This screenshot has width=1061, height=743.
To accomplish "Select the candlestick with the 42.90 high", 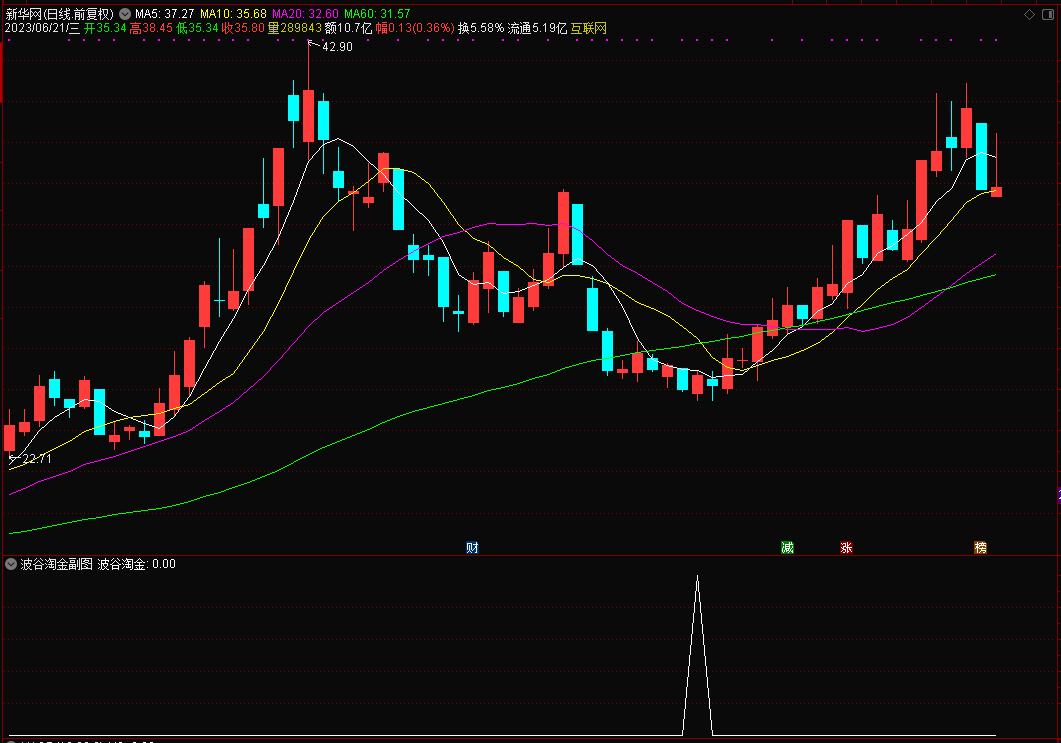I will 309,115.
